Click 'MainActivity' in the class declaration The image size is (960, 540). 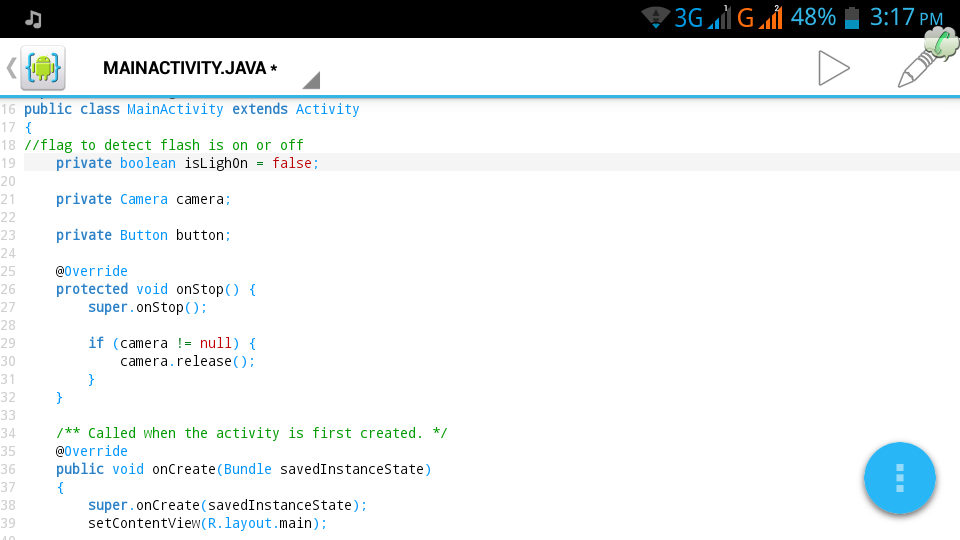(x=175, y=109)
